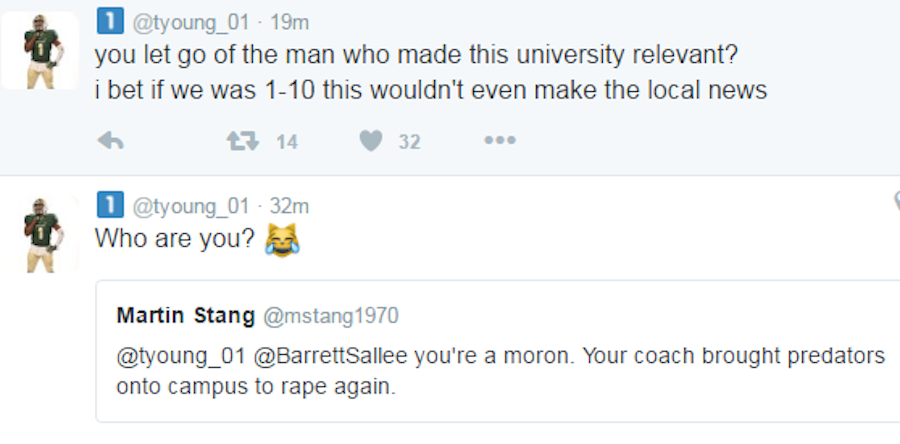The height and width of the screenshot is (444, 900).
Task: Open the 32m timestamp link
Action: coord(290,206)
